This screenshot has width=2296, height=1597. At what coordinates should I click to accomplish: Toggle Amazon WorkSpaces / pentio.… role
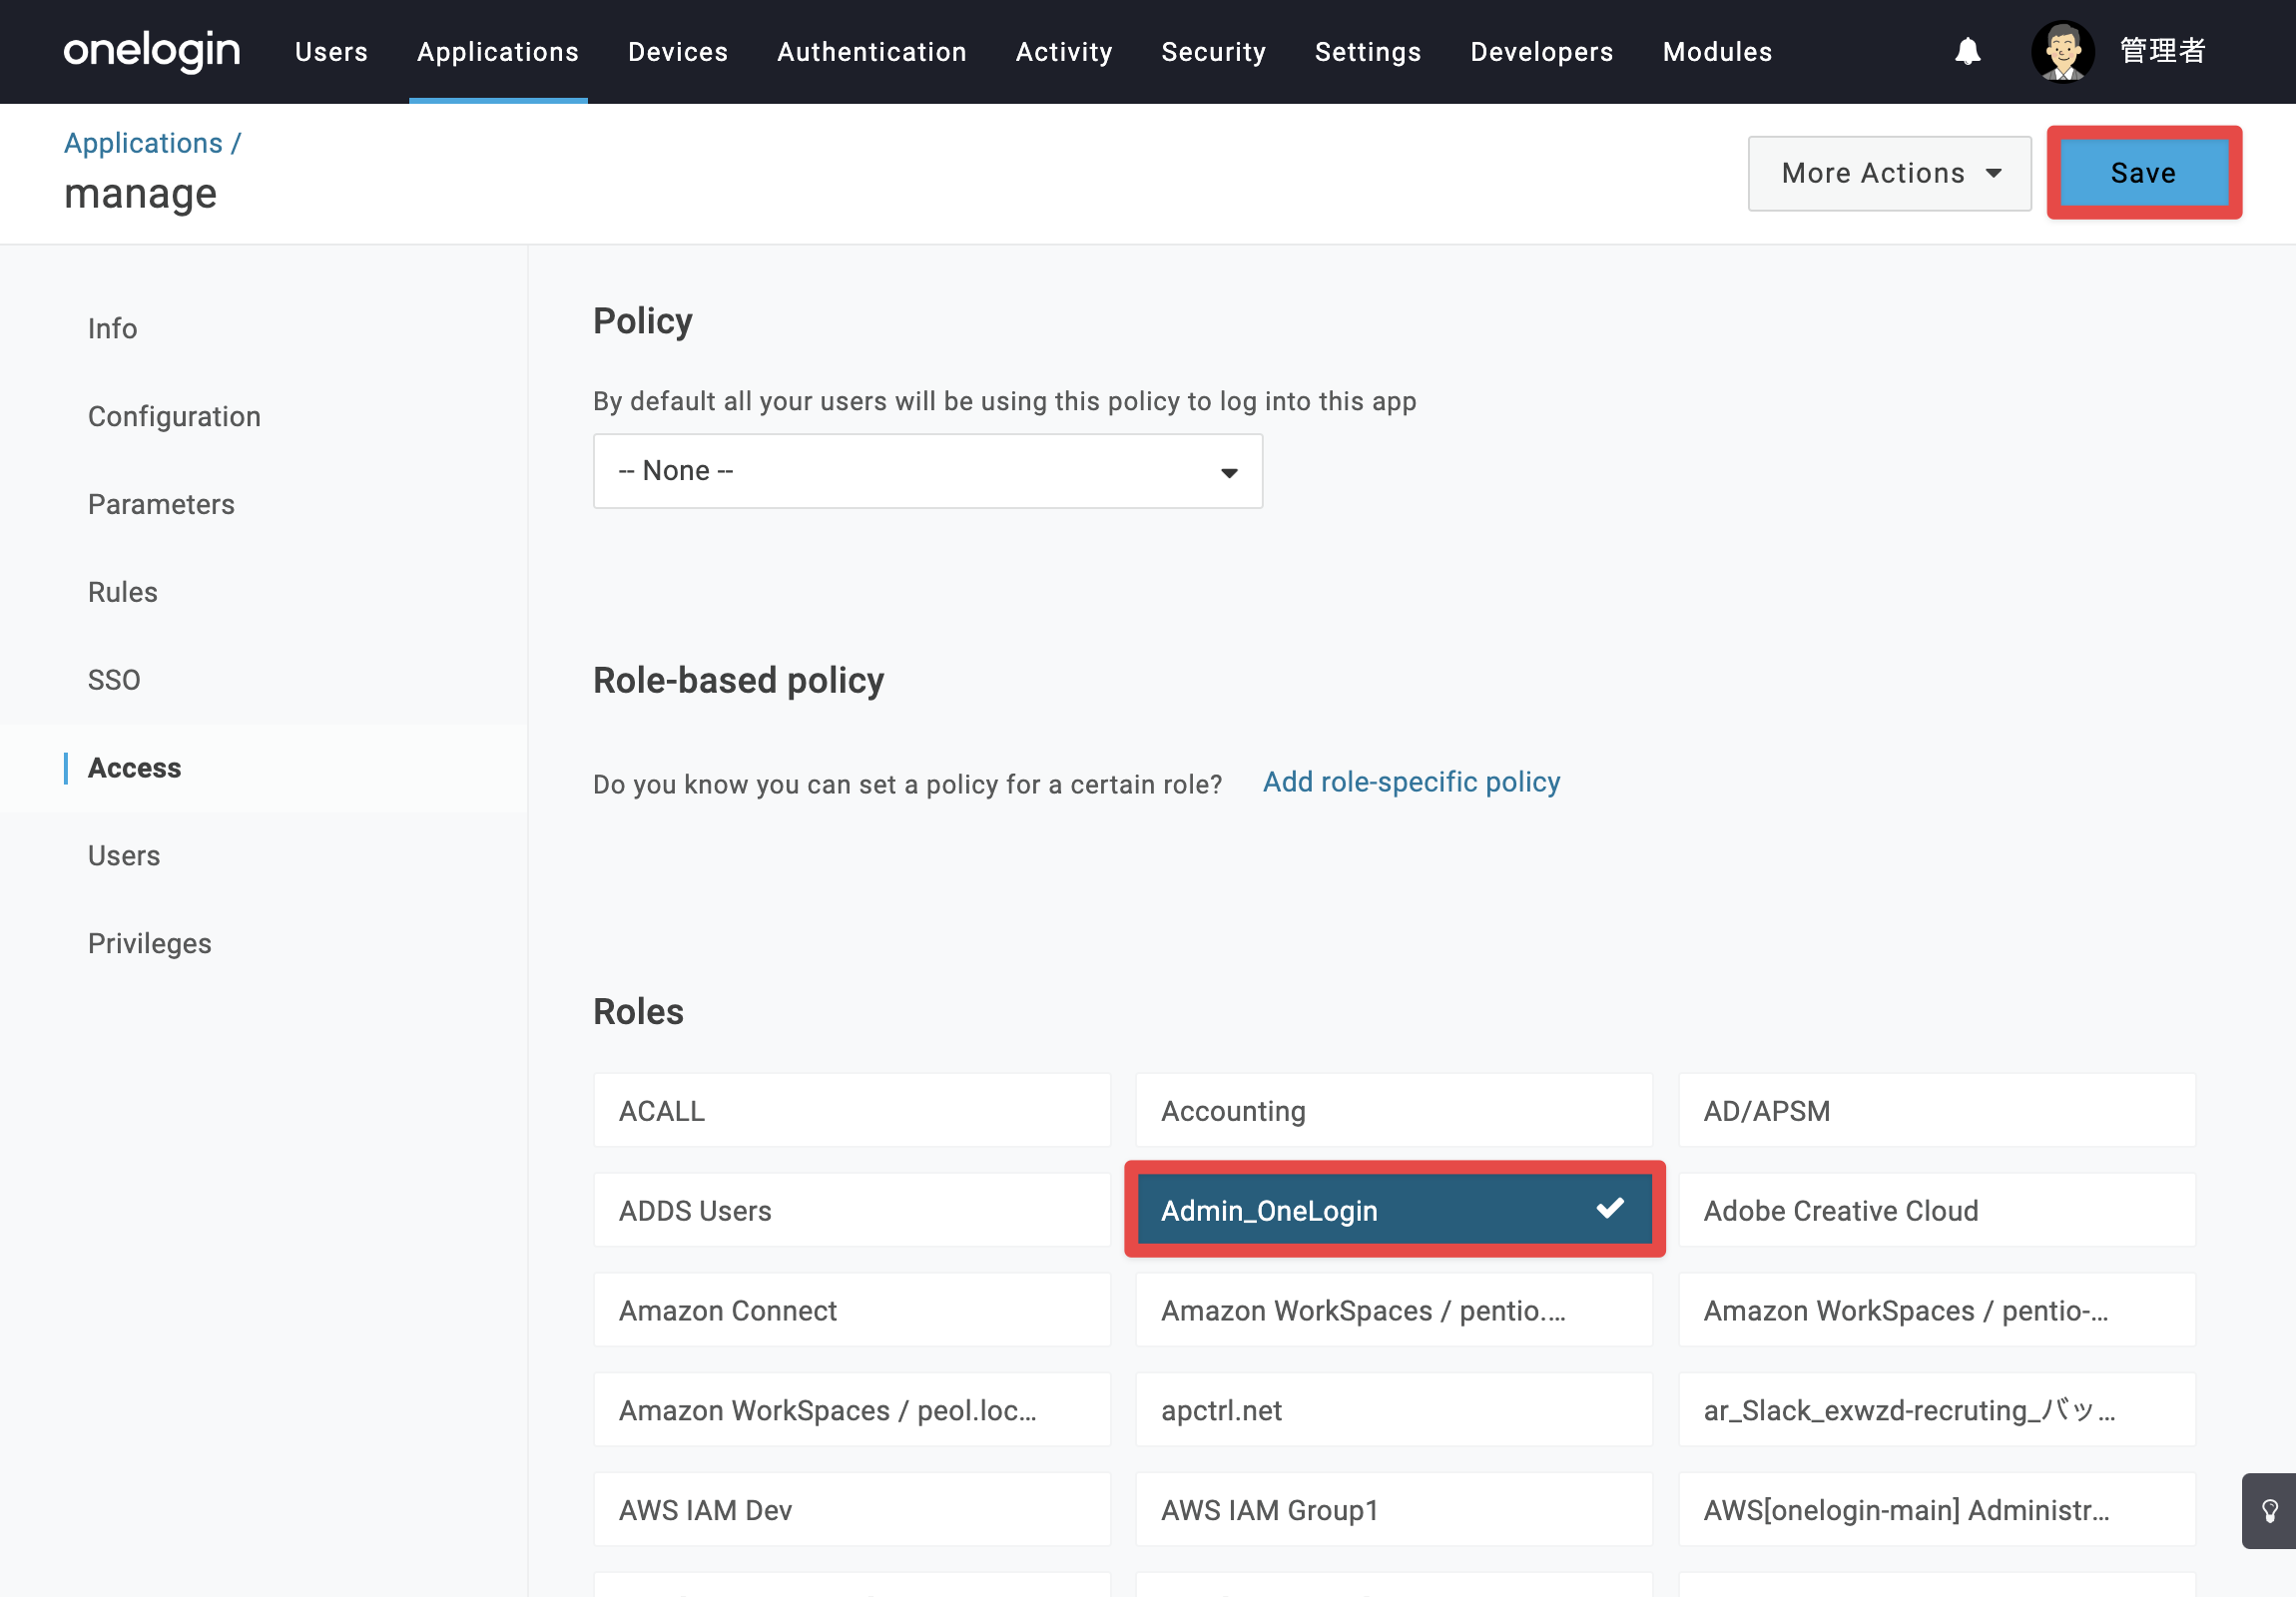tap(1394, 1310)
